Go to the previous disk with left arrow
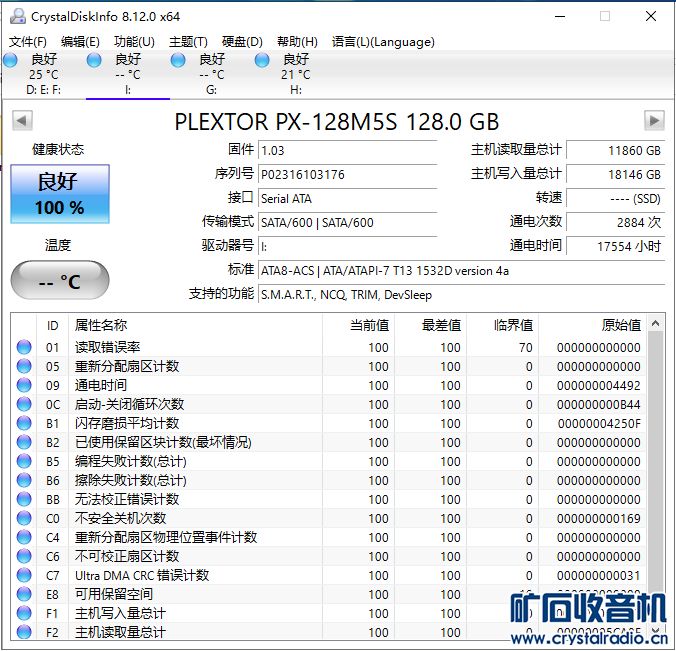Image resolution: width=676 pixels, height=651 pixels. click(22, 120)
